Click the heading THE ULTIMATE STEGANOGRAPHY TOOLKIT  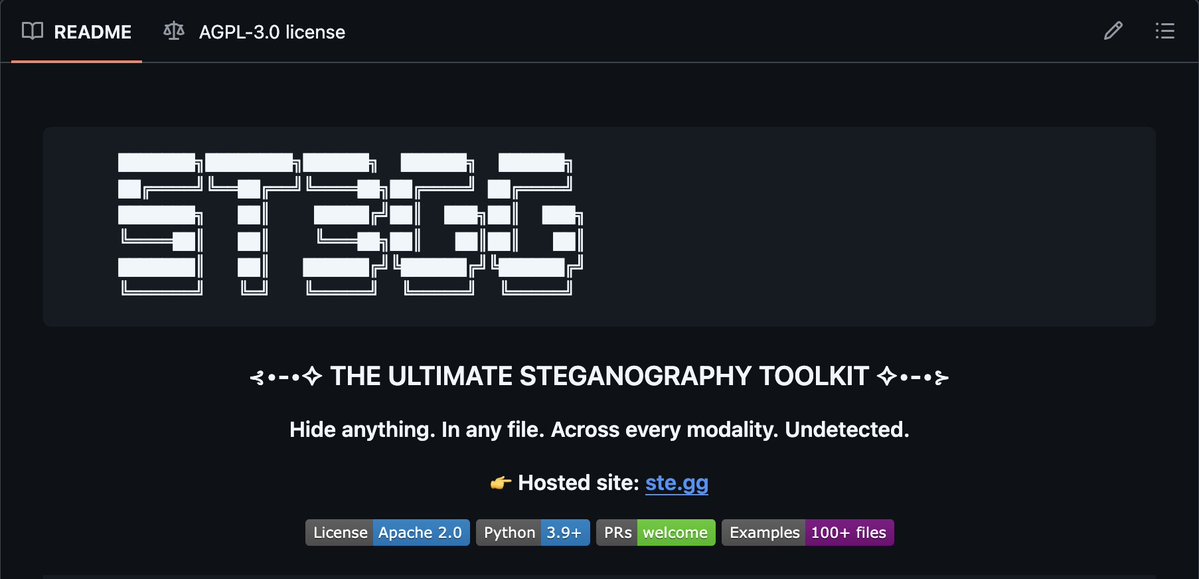(x=600, y=376)
